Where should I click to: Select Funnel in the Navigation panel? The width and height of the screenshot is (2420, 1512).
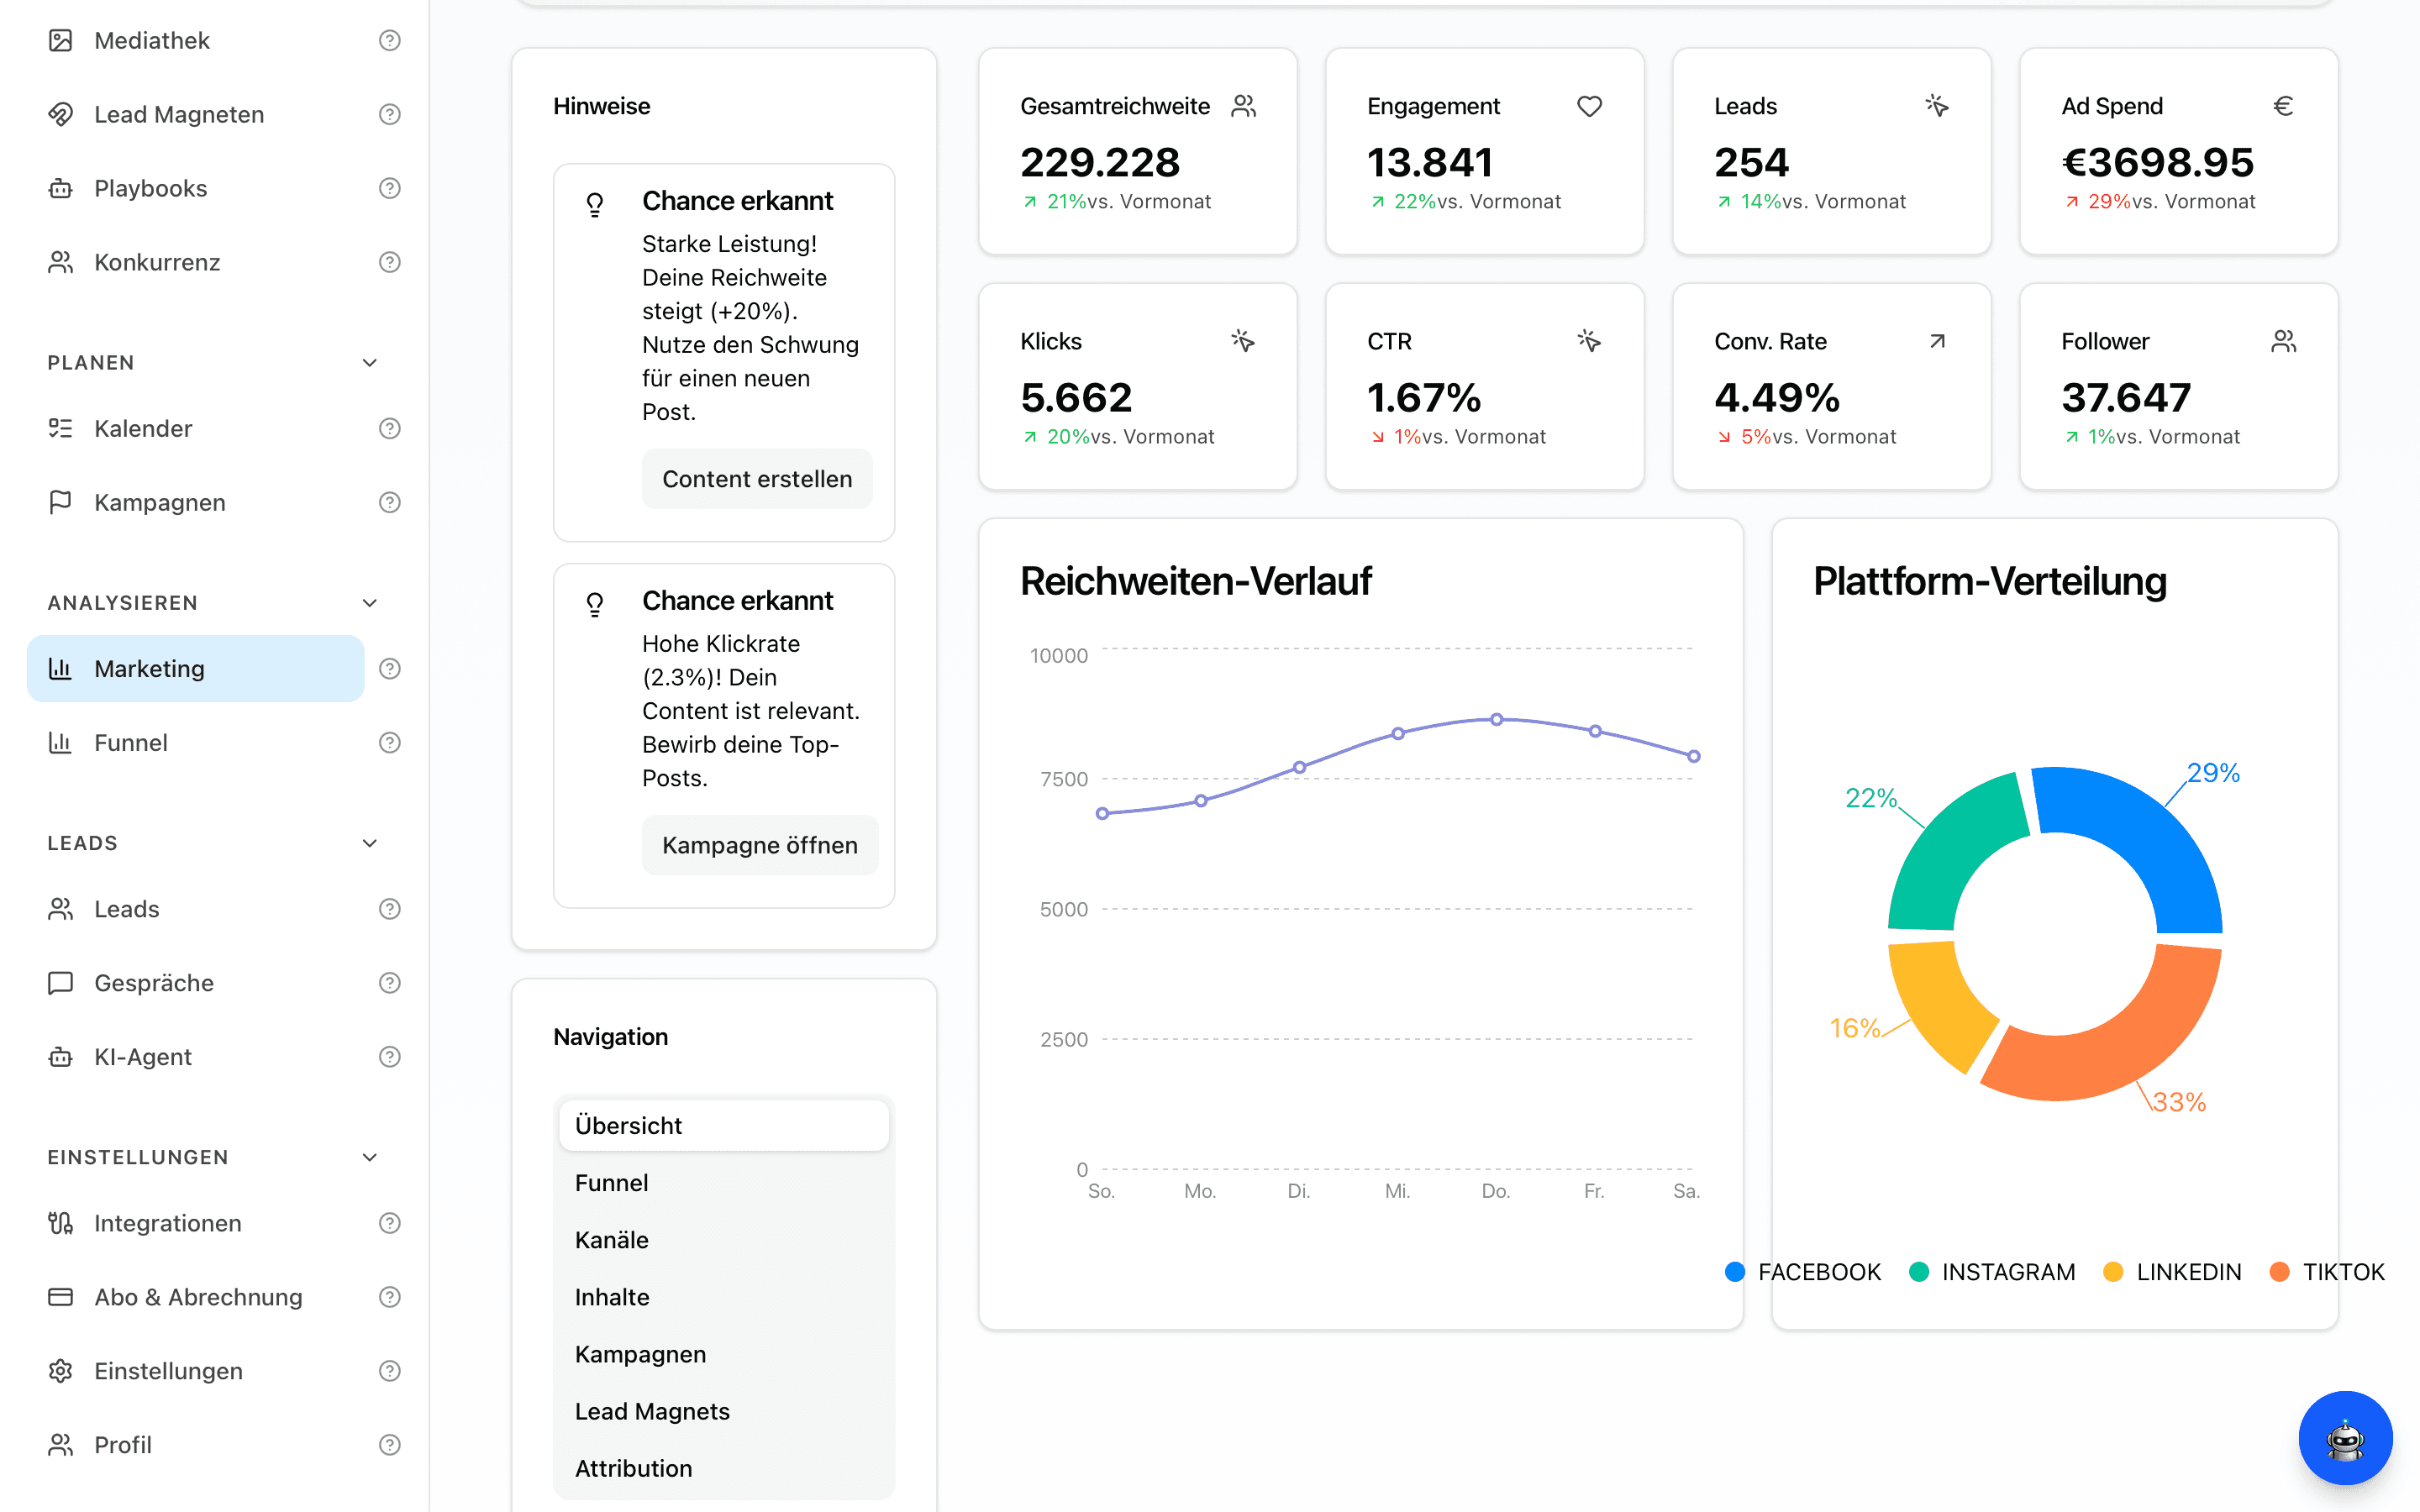(x=724, y=1182)
